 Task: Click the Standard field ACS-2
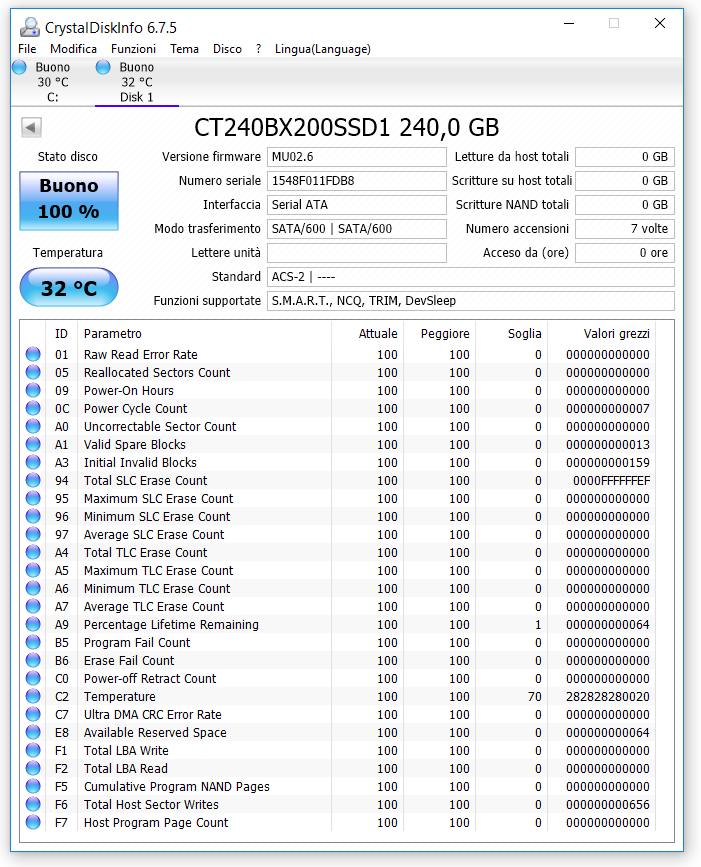[x=470, y=276]
